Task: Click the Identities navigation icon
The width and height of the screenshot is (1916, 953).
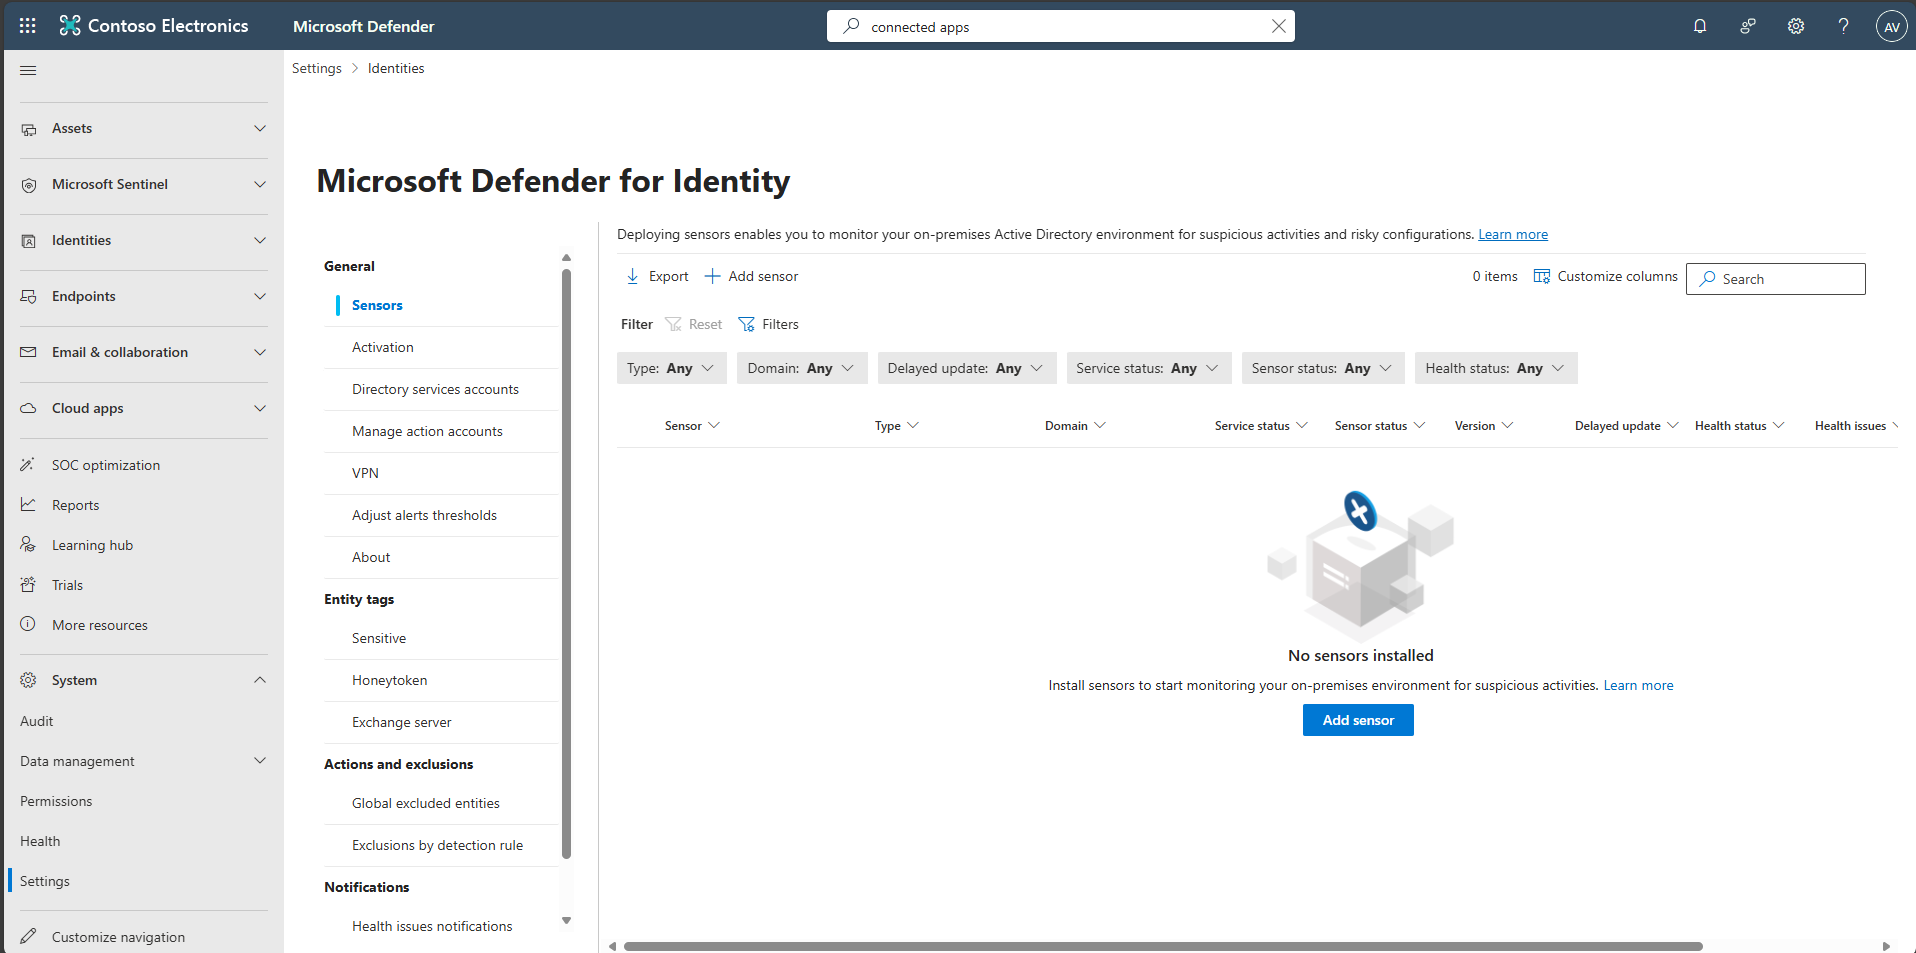Action: pyautogui.click(x=29, y=241)
